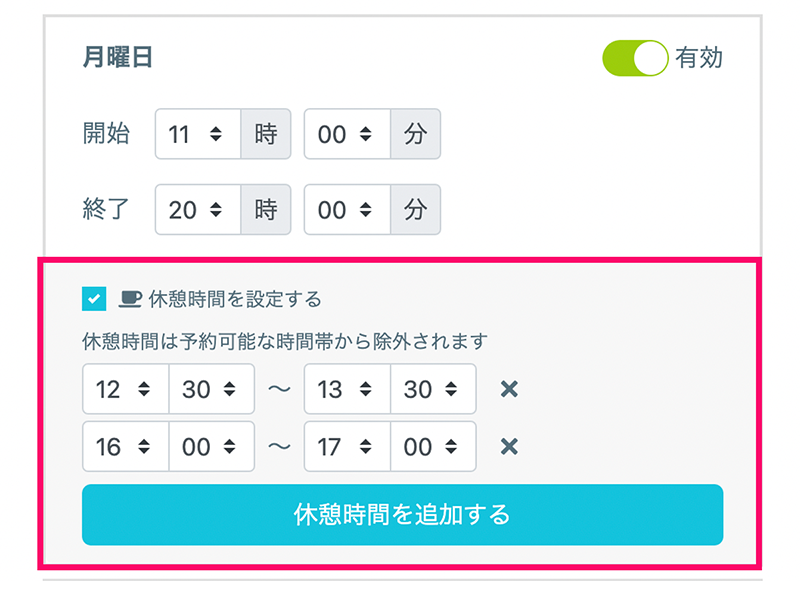Click the 休憩時間を設定する label text

[x=235, y=298]
